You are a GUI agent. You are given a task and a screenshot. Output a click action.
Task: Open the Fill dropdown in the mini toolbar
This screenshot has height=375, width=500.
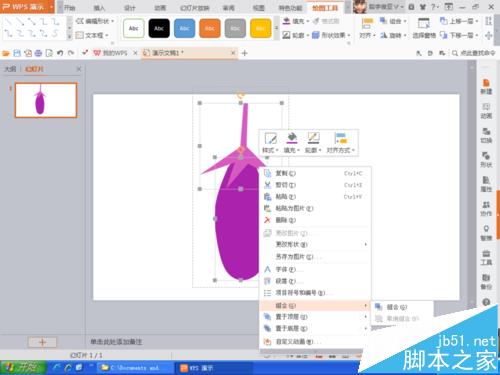coord(292,143)
